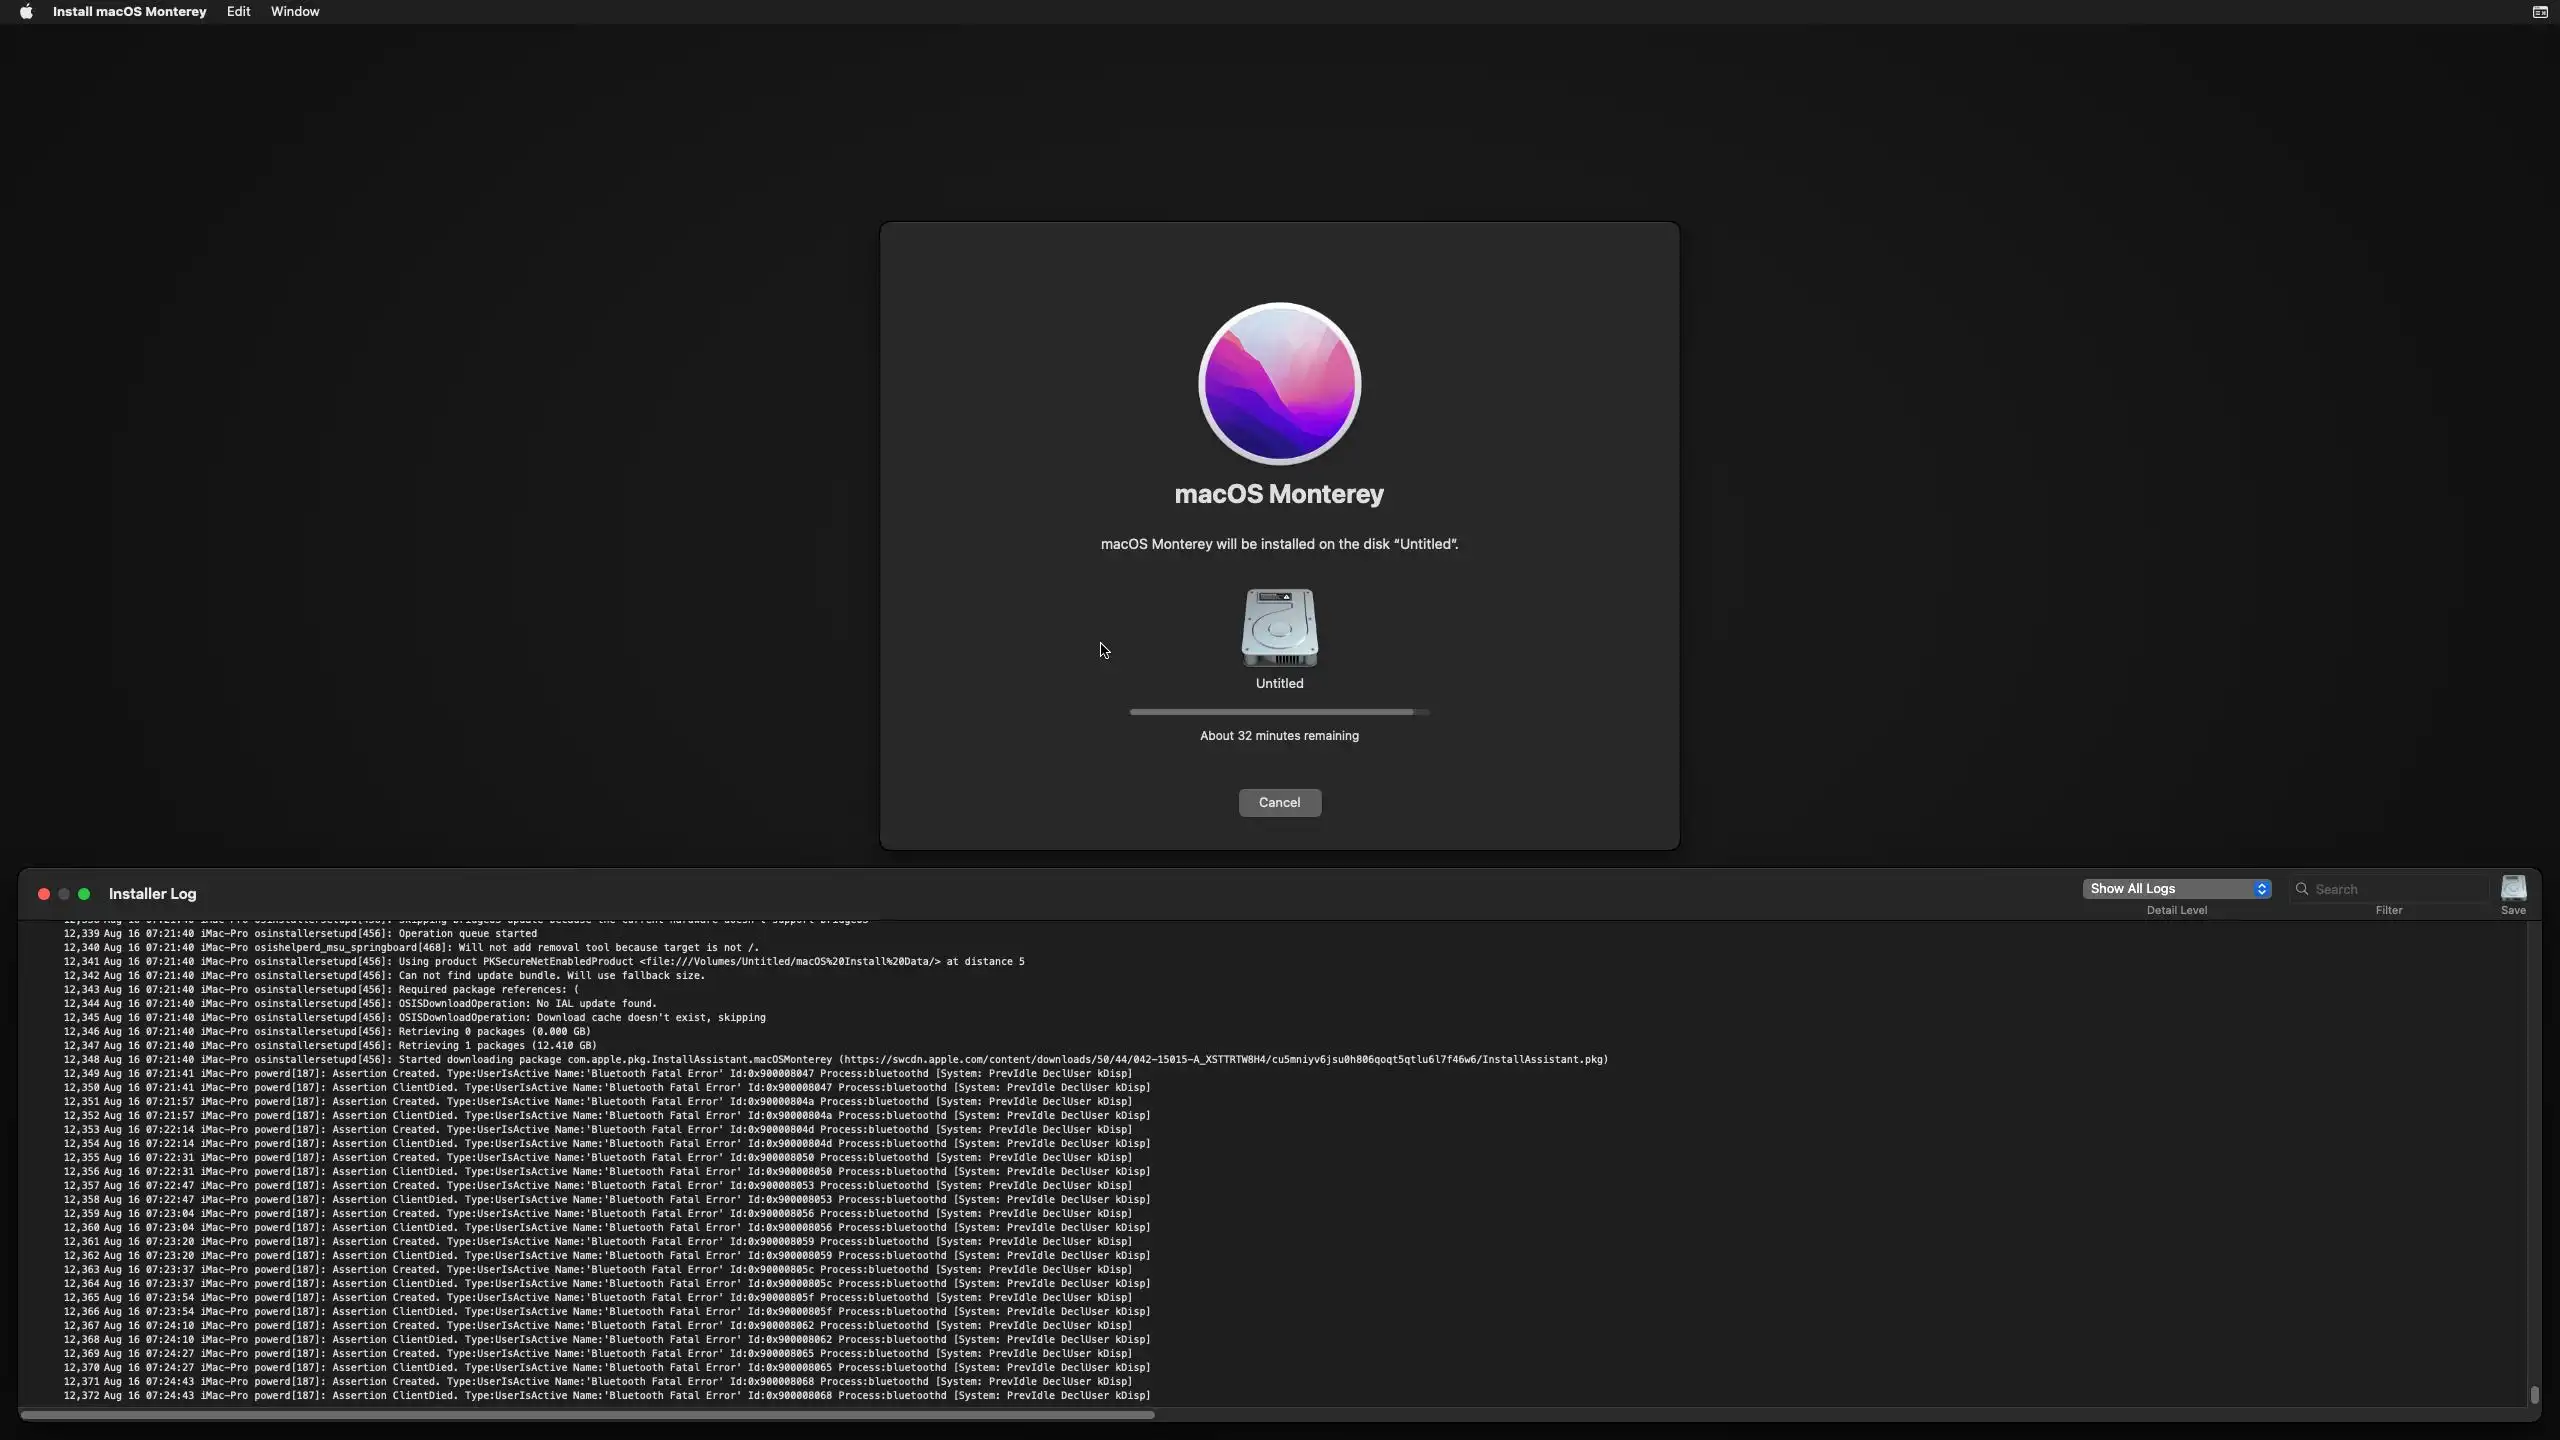2560x1440 pixels.
Task: Minimize the Installer Log with gray button
Action: 64,894
